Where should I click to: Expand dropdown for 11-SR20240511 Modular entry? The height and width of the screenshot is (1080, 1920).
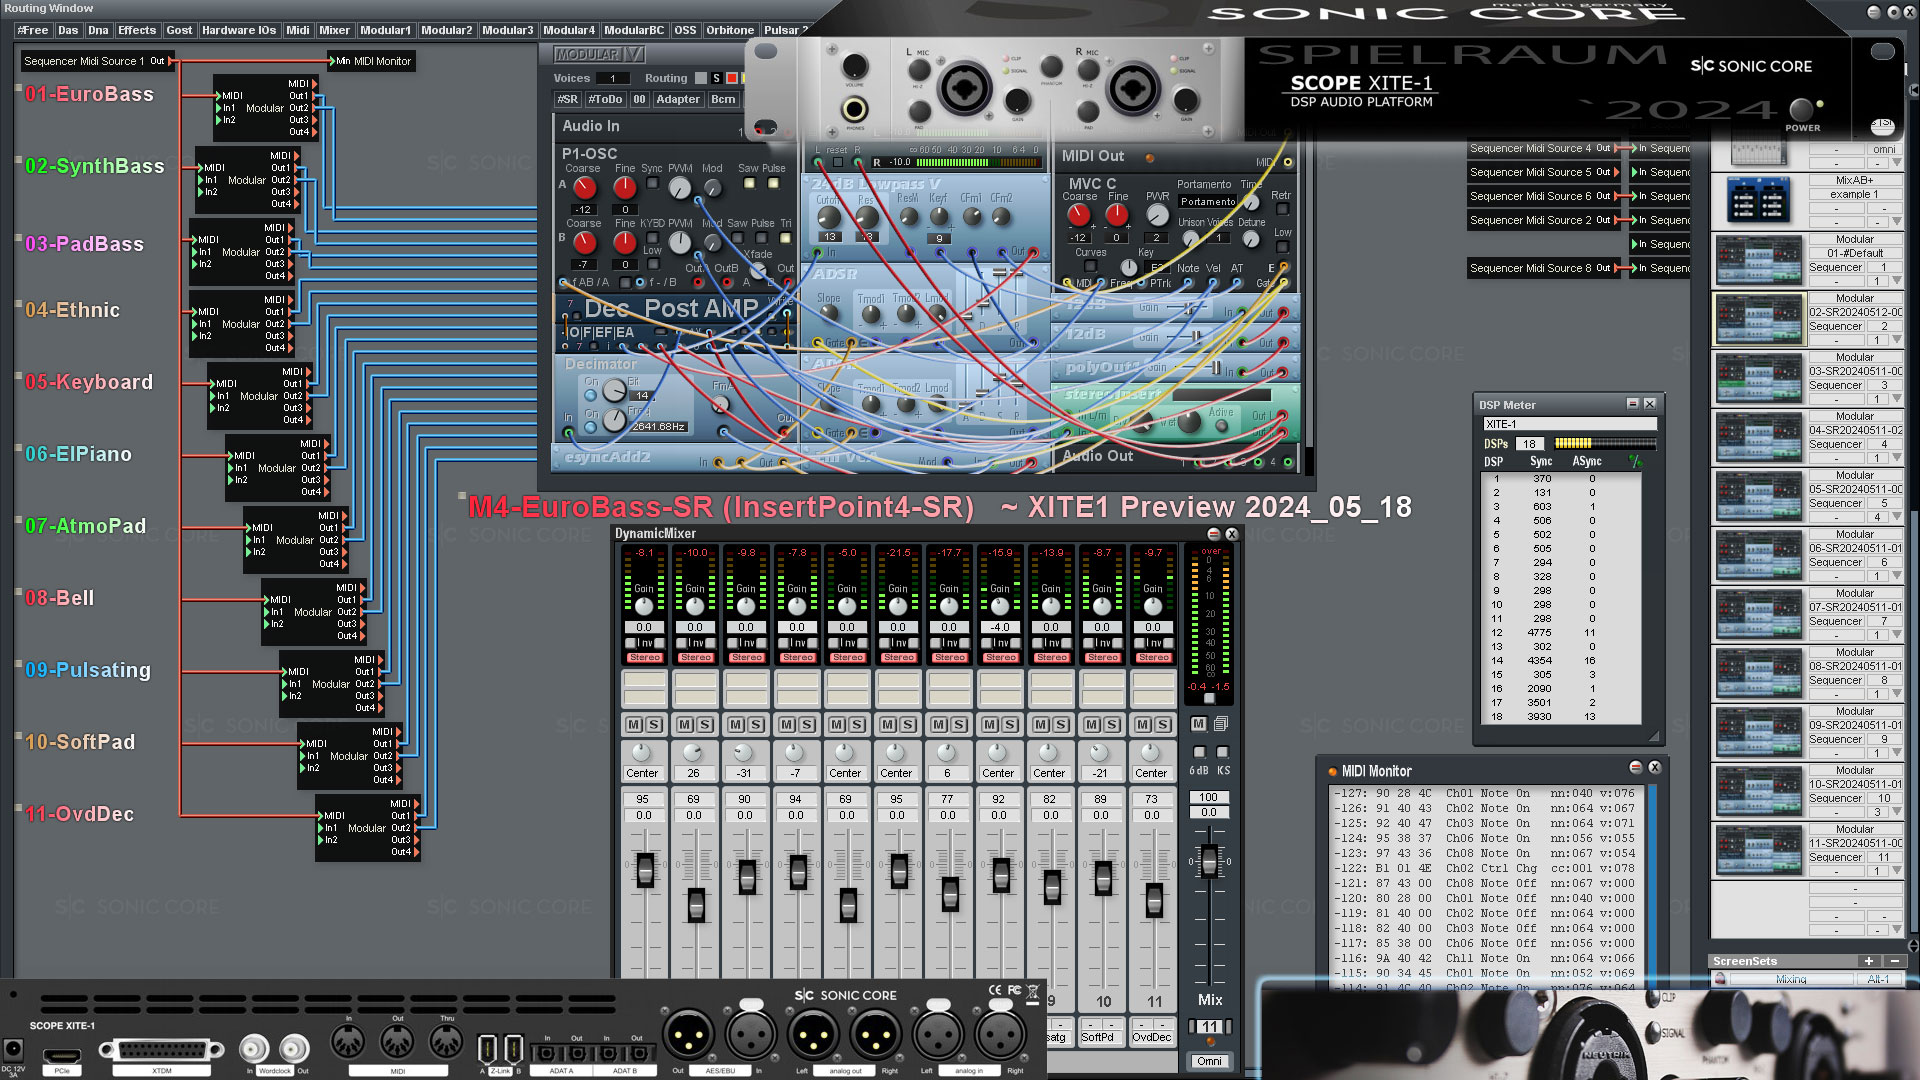tap(1897, 871)
